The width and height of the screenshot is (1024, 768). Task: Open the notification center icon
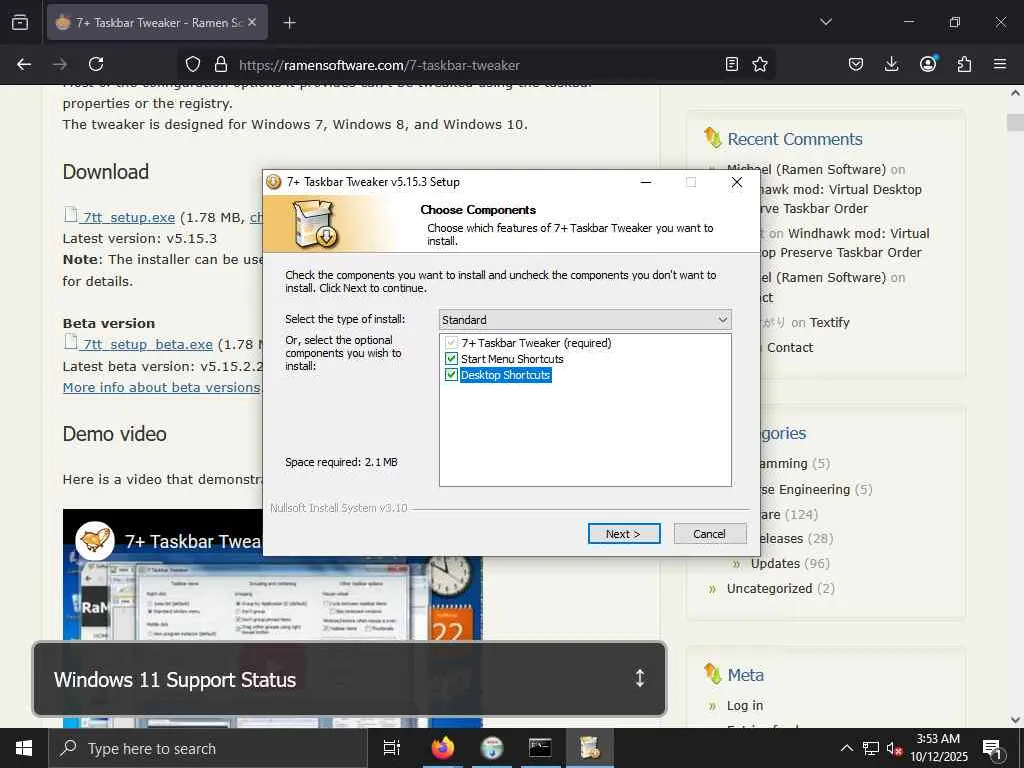pos(992,748)
